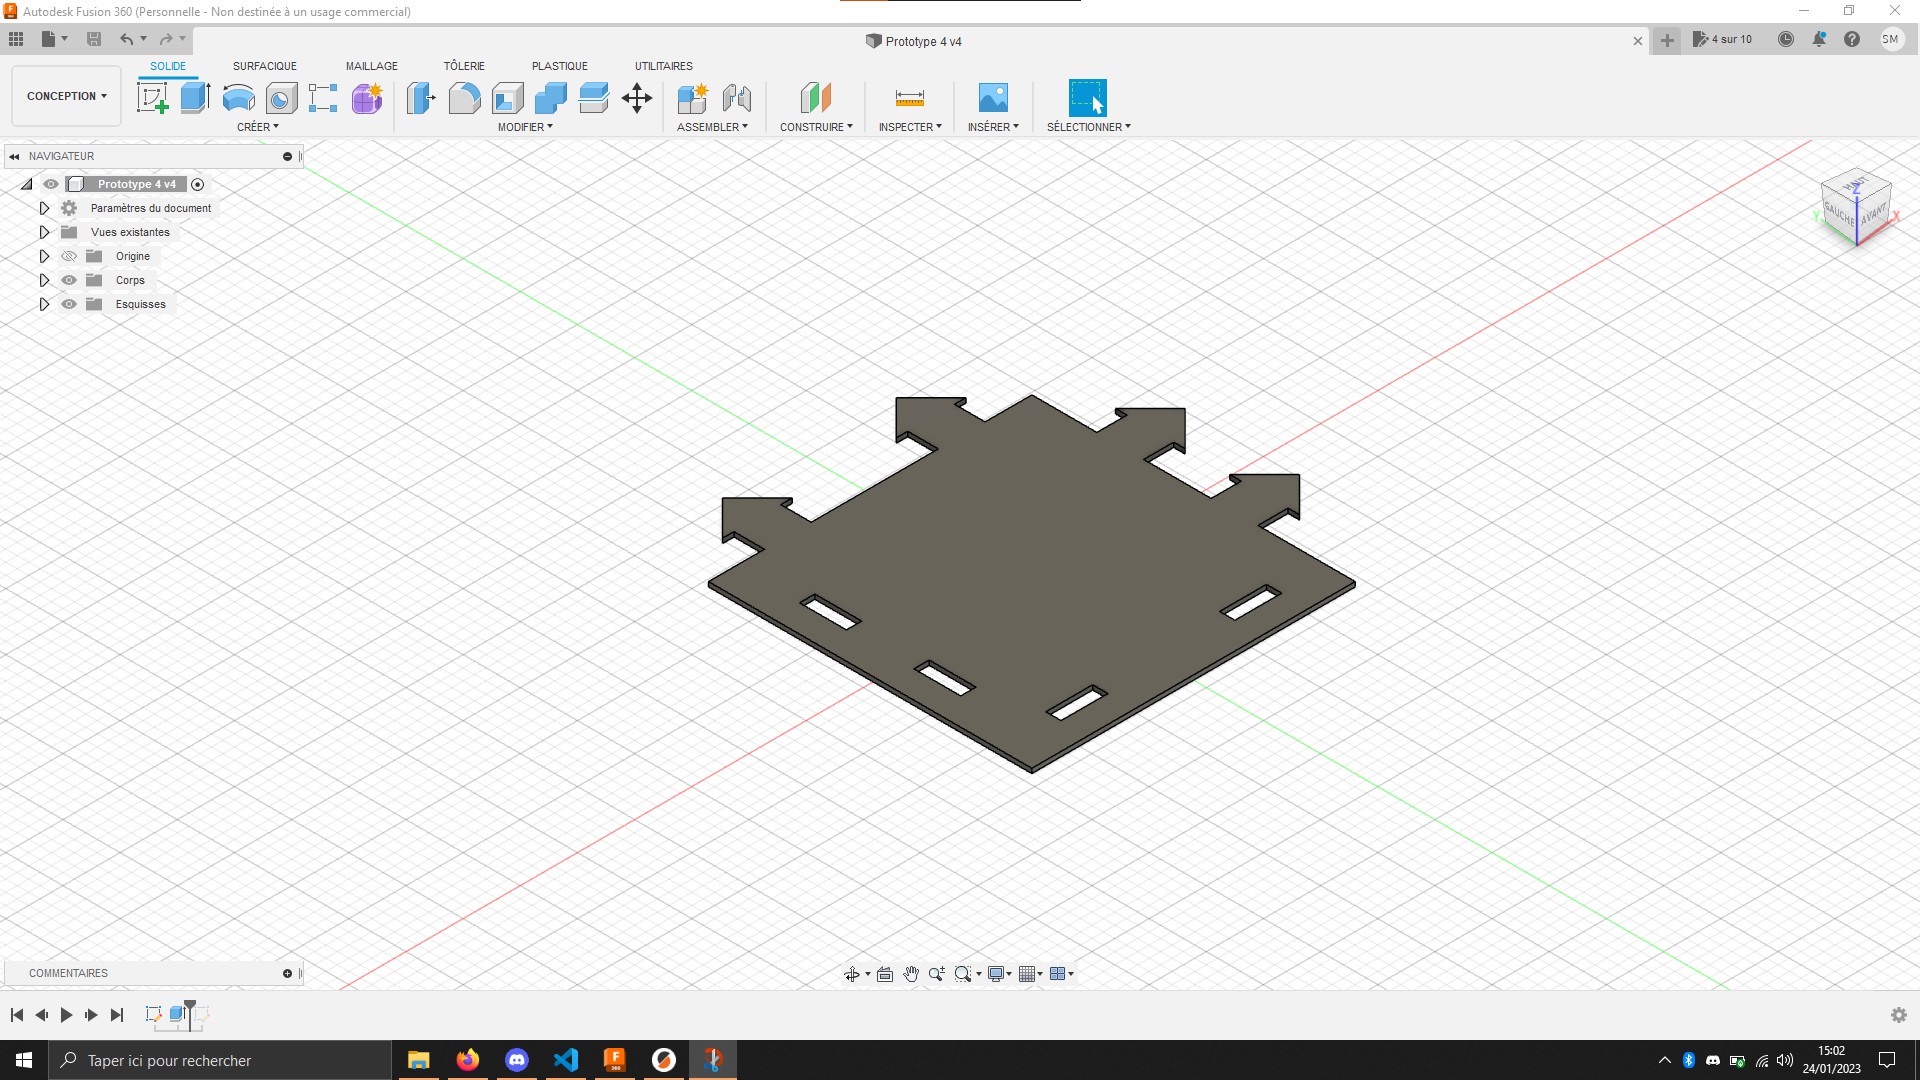Choose the Offset Plane tool
The width and height of the screenshot is (1920, 1080).
(816, 98)
